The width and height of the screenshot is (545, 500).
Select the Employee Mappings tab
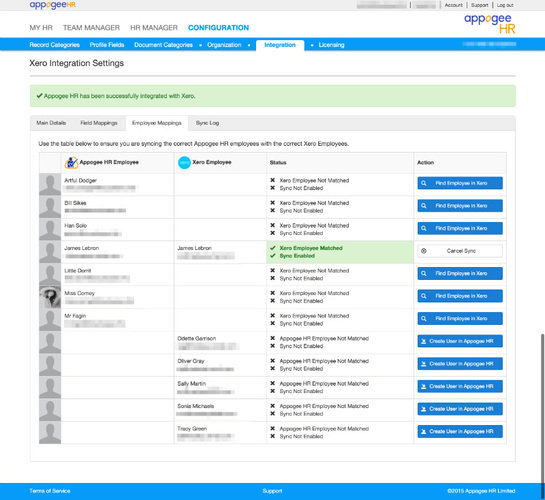click(x=157, y=123)
